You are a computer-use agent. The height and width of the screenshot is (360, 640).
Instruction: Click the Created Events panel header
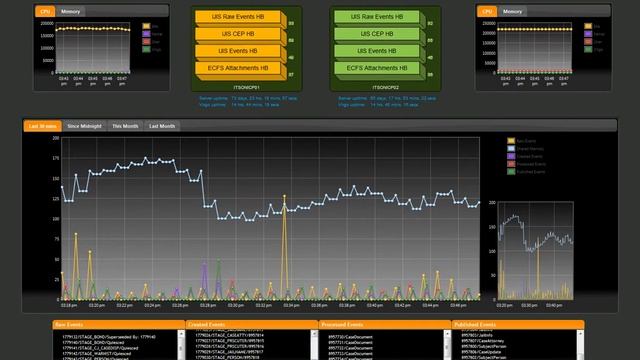252,325
